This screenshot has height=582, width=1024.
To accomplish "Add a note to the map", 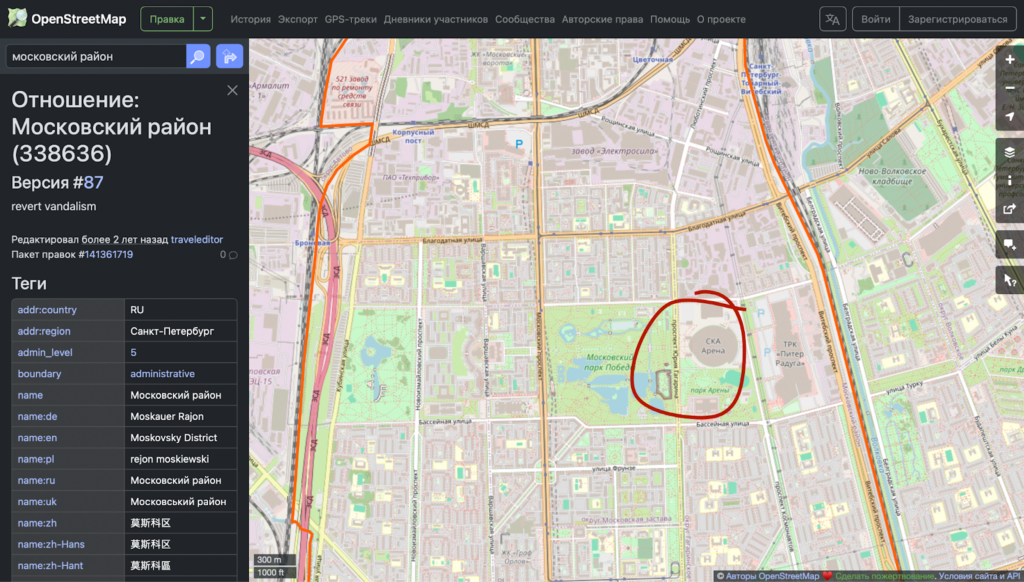I will point(1010,245).
